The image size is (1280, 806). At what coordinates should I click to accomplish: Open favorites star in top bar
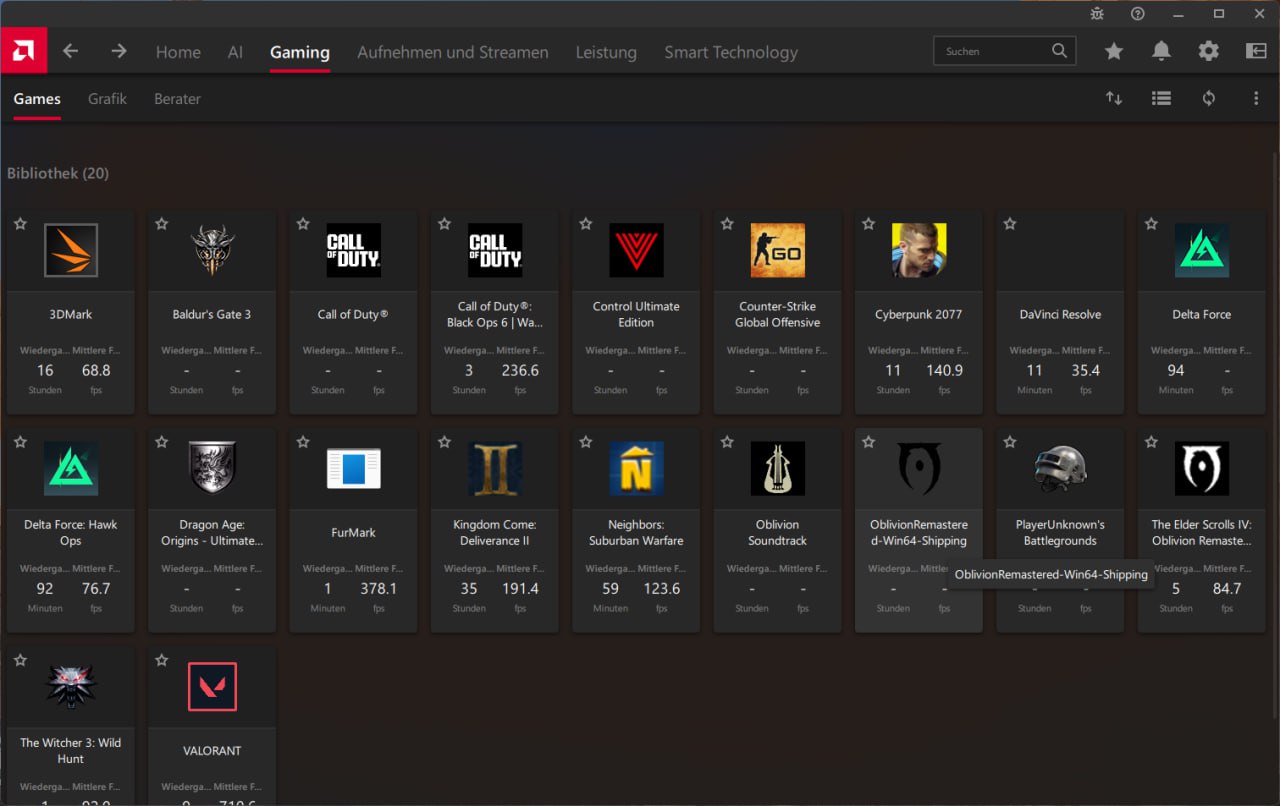pyautogui.click(x=1114, y=51)
